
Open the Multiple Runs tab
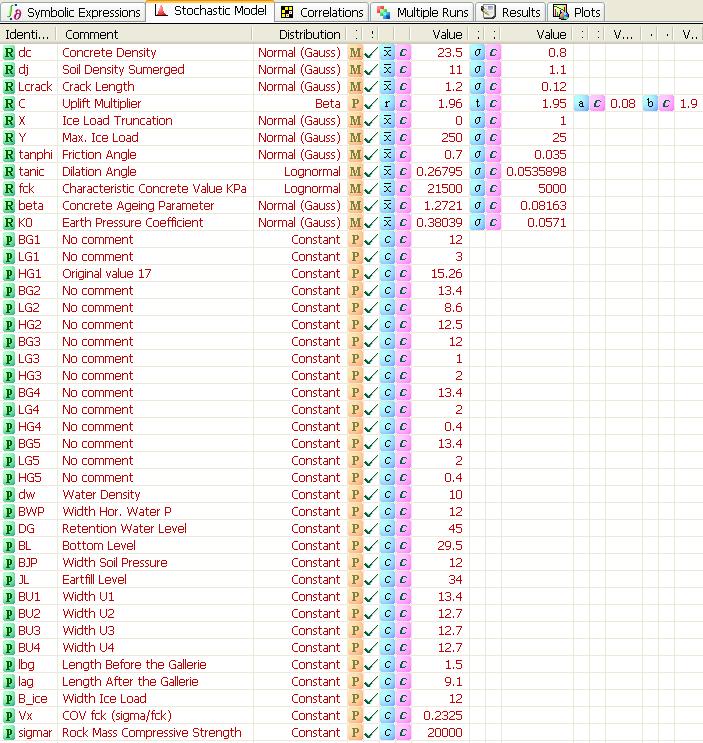[x=423, y=12]
